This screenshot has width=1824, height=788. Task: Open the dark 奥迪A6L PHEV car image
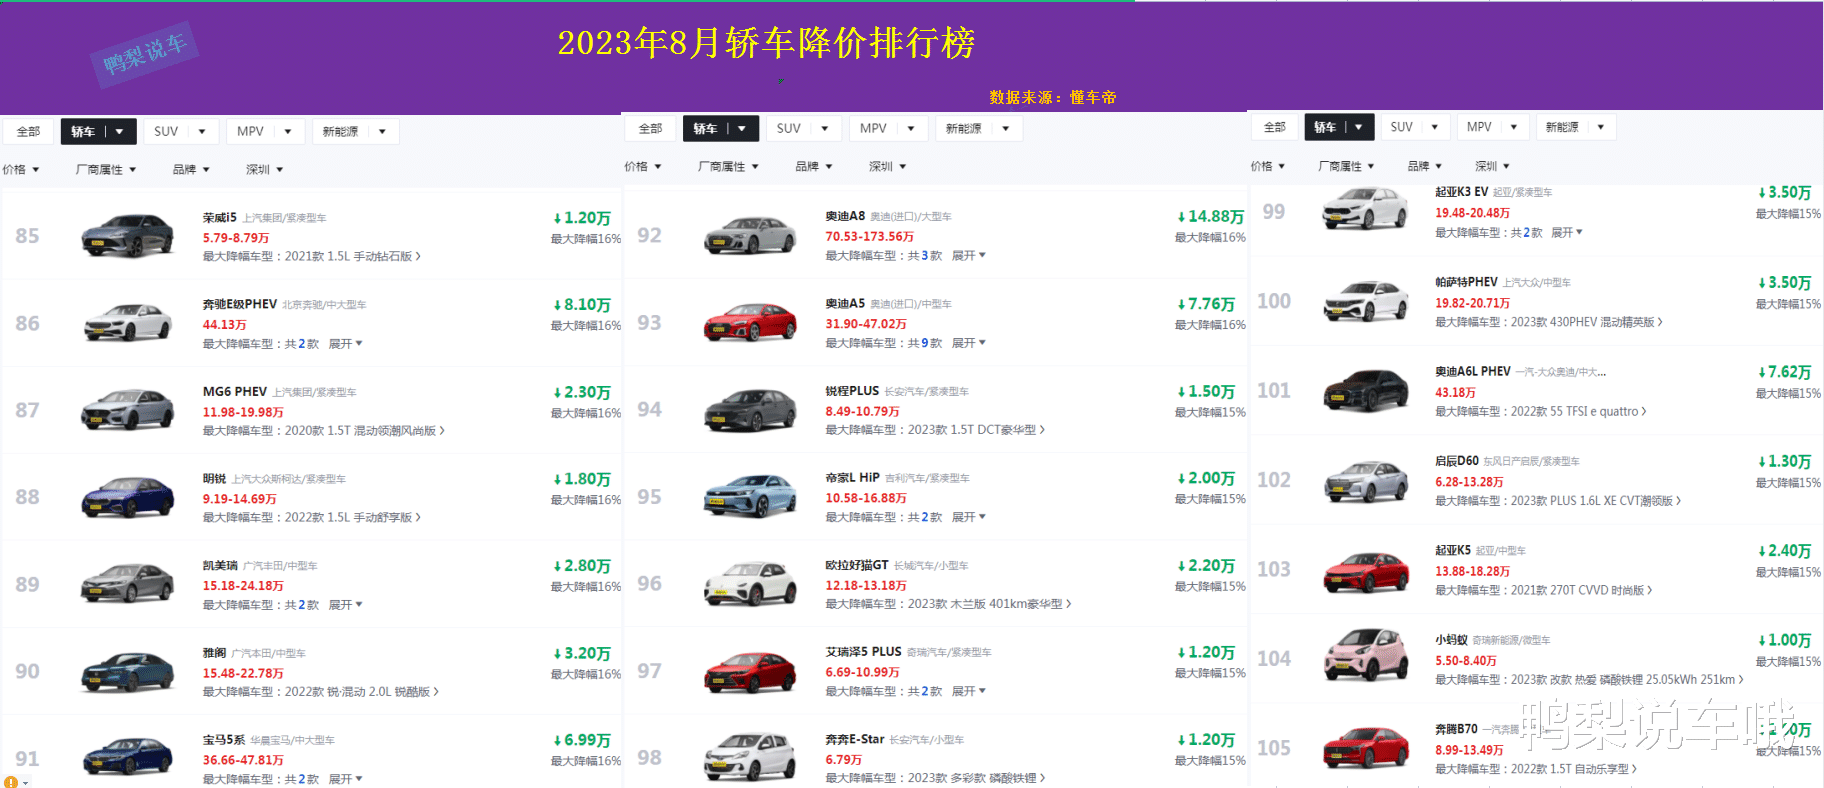pyautogui.click(x=1365, y=390)
